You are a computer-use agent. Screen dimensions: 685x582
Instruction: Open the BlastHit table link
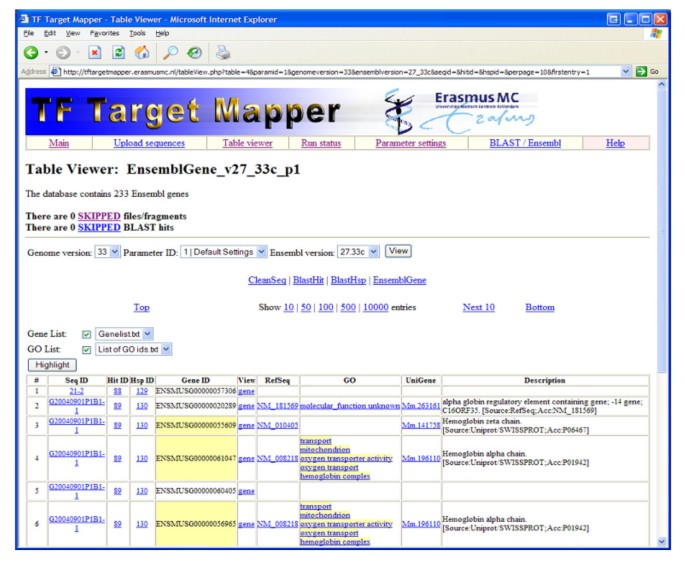[x=308, y=280]
